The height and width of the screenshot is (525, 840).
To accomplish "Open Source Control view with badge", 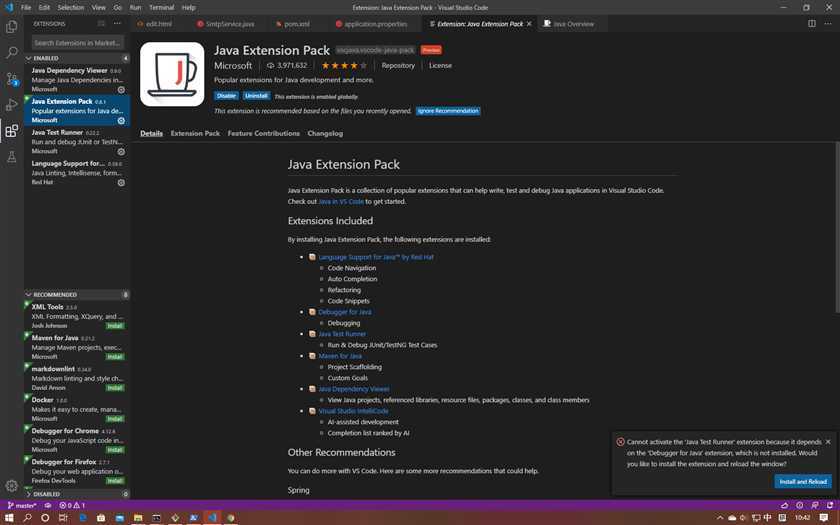I will point(11,79).
